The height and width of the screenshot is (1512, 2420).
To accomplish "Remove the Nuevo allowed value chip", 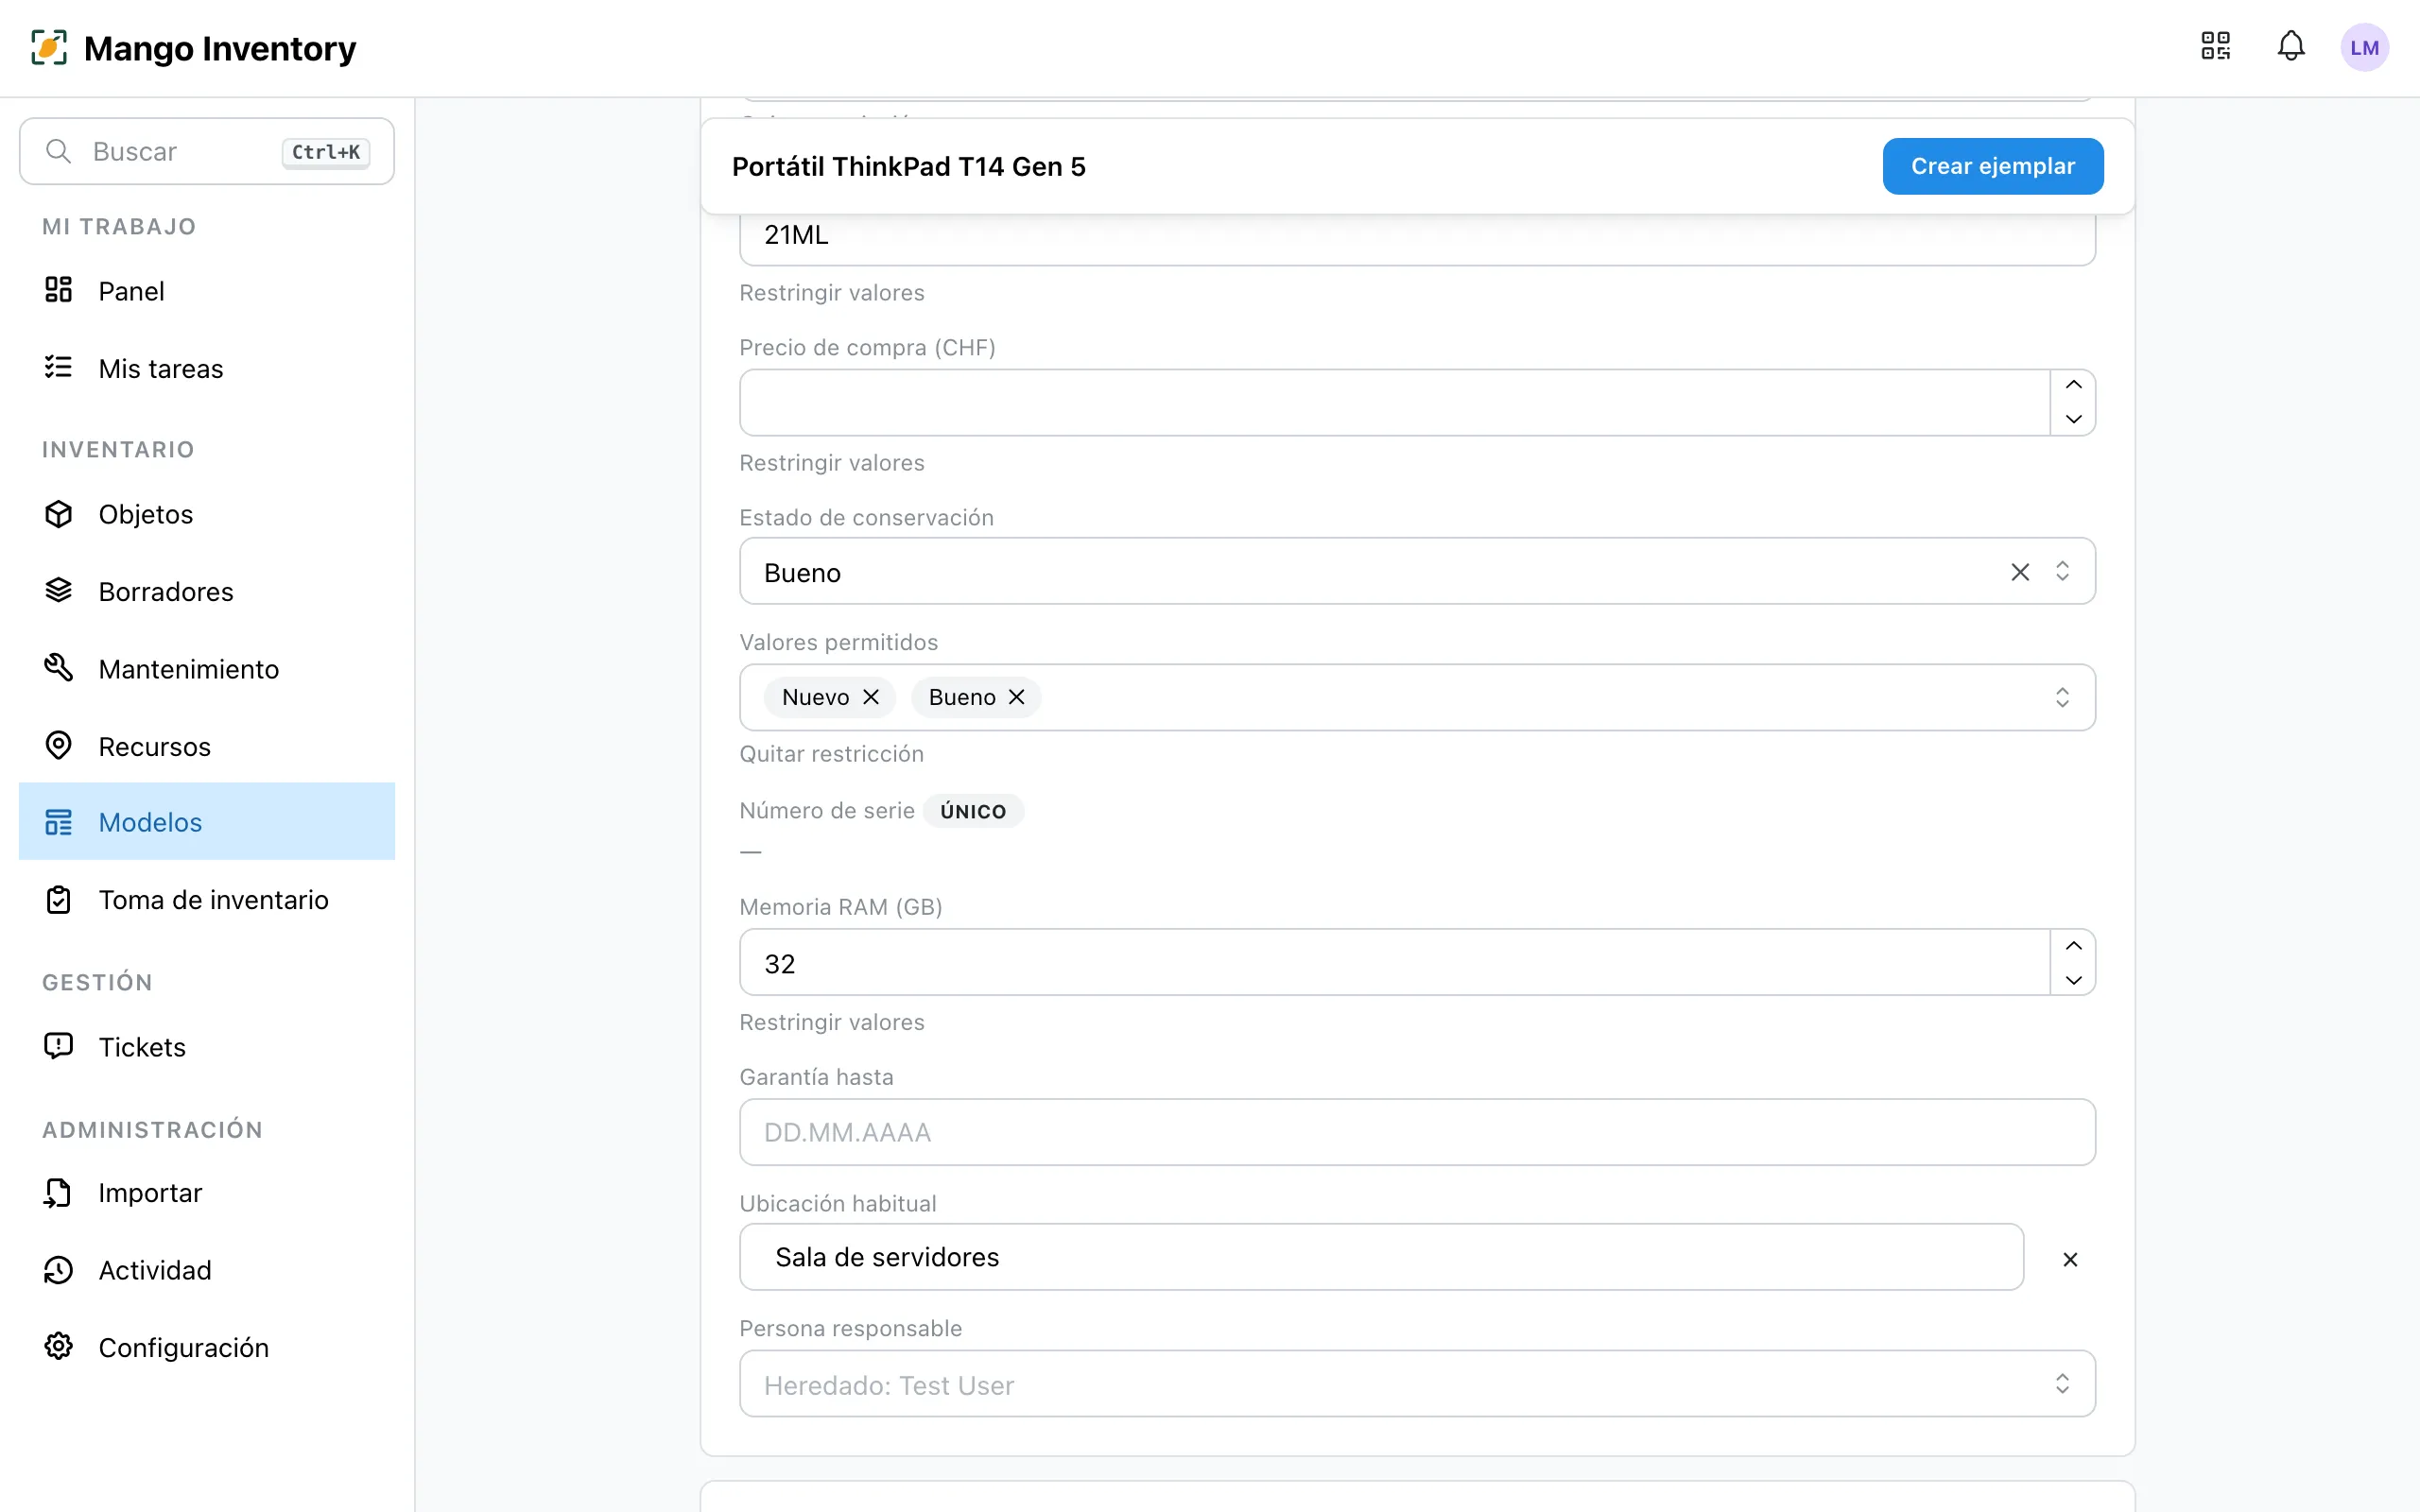I will (871, 697).
